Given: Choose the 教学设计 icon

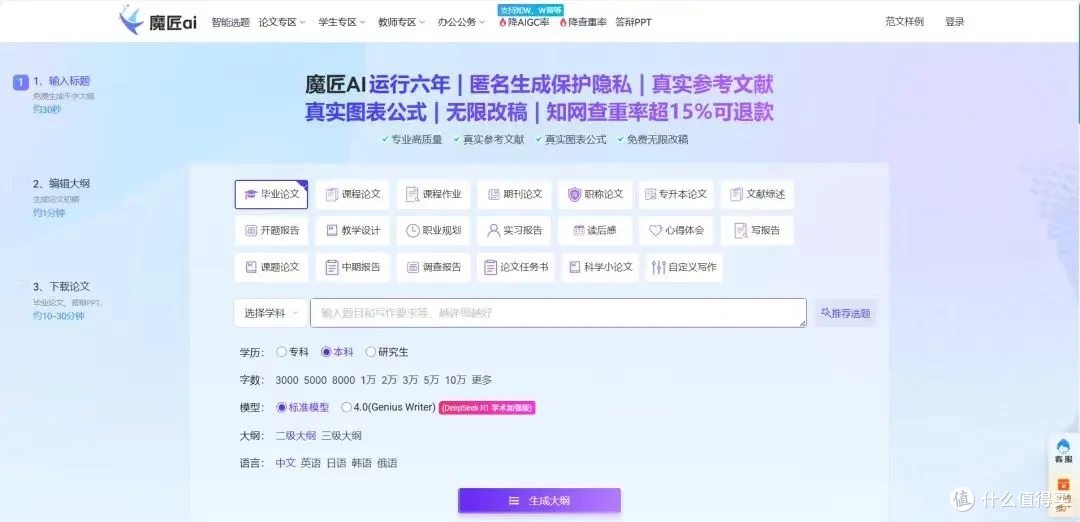Looking at the screenshot, I should click(332, 231).
